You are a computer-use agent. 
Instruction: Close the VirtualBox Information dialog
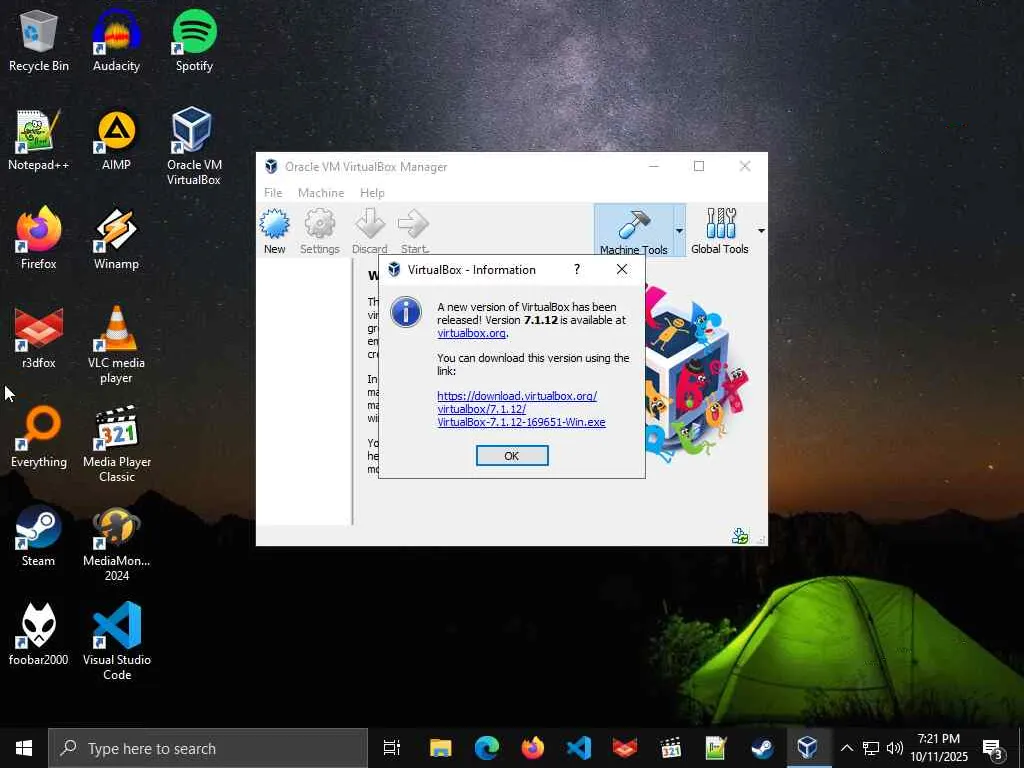click(x=622, y=269)
